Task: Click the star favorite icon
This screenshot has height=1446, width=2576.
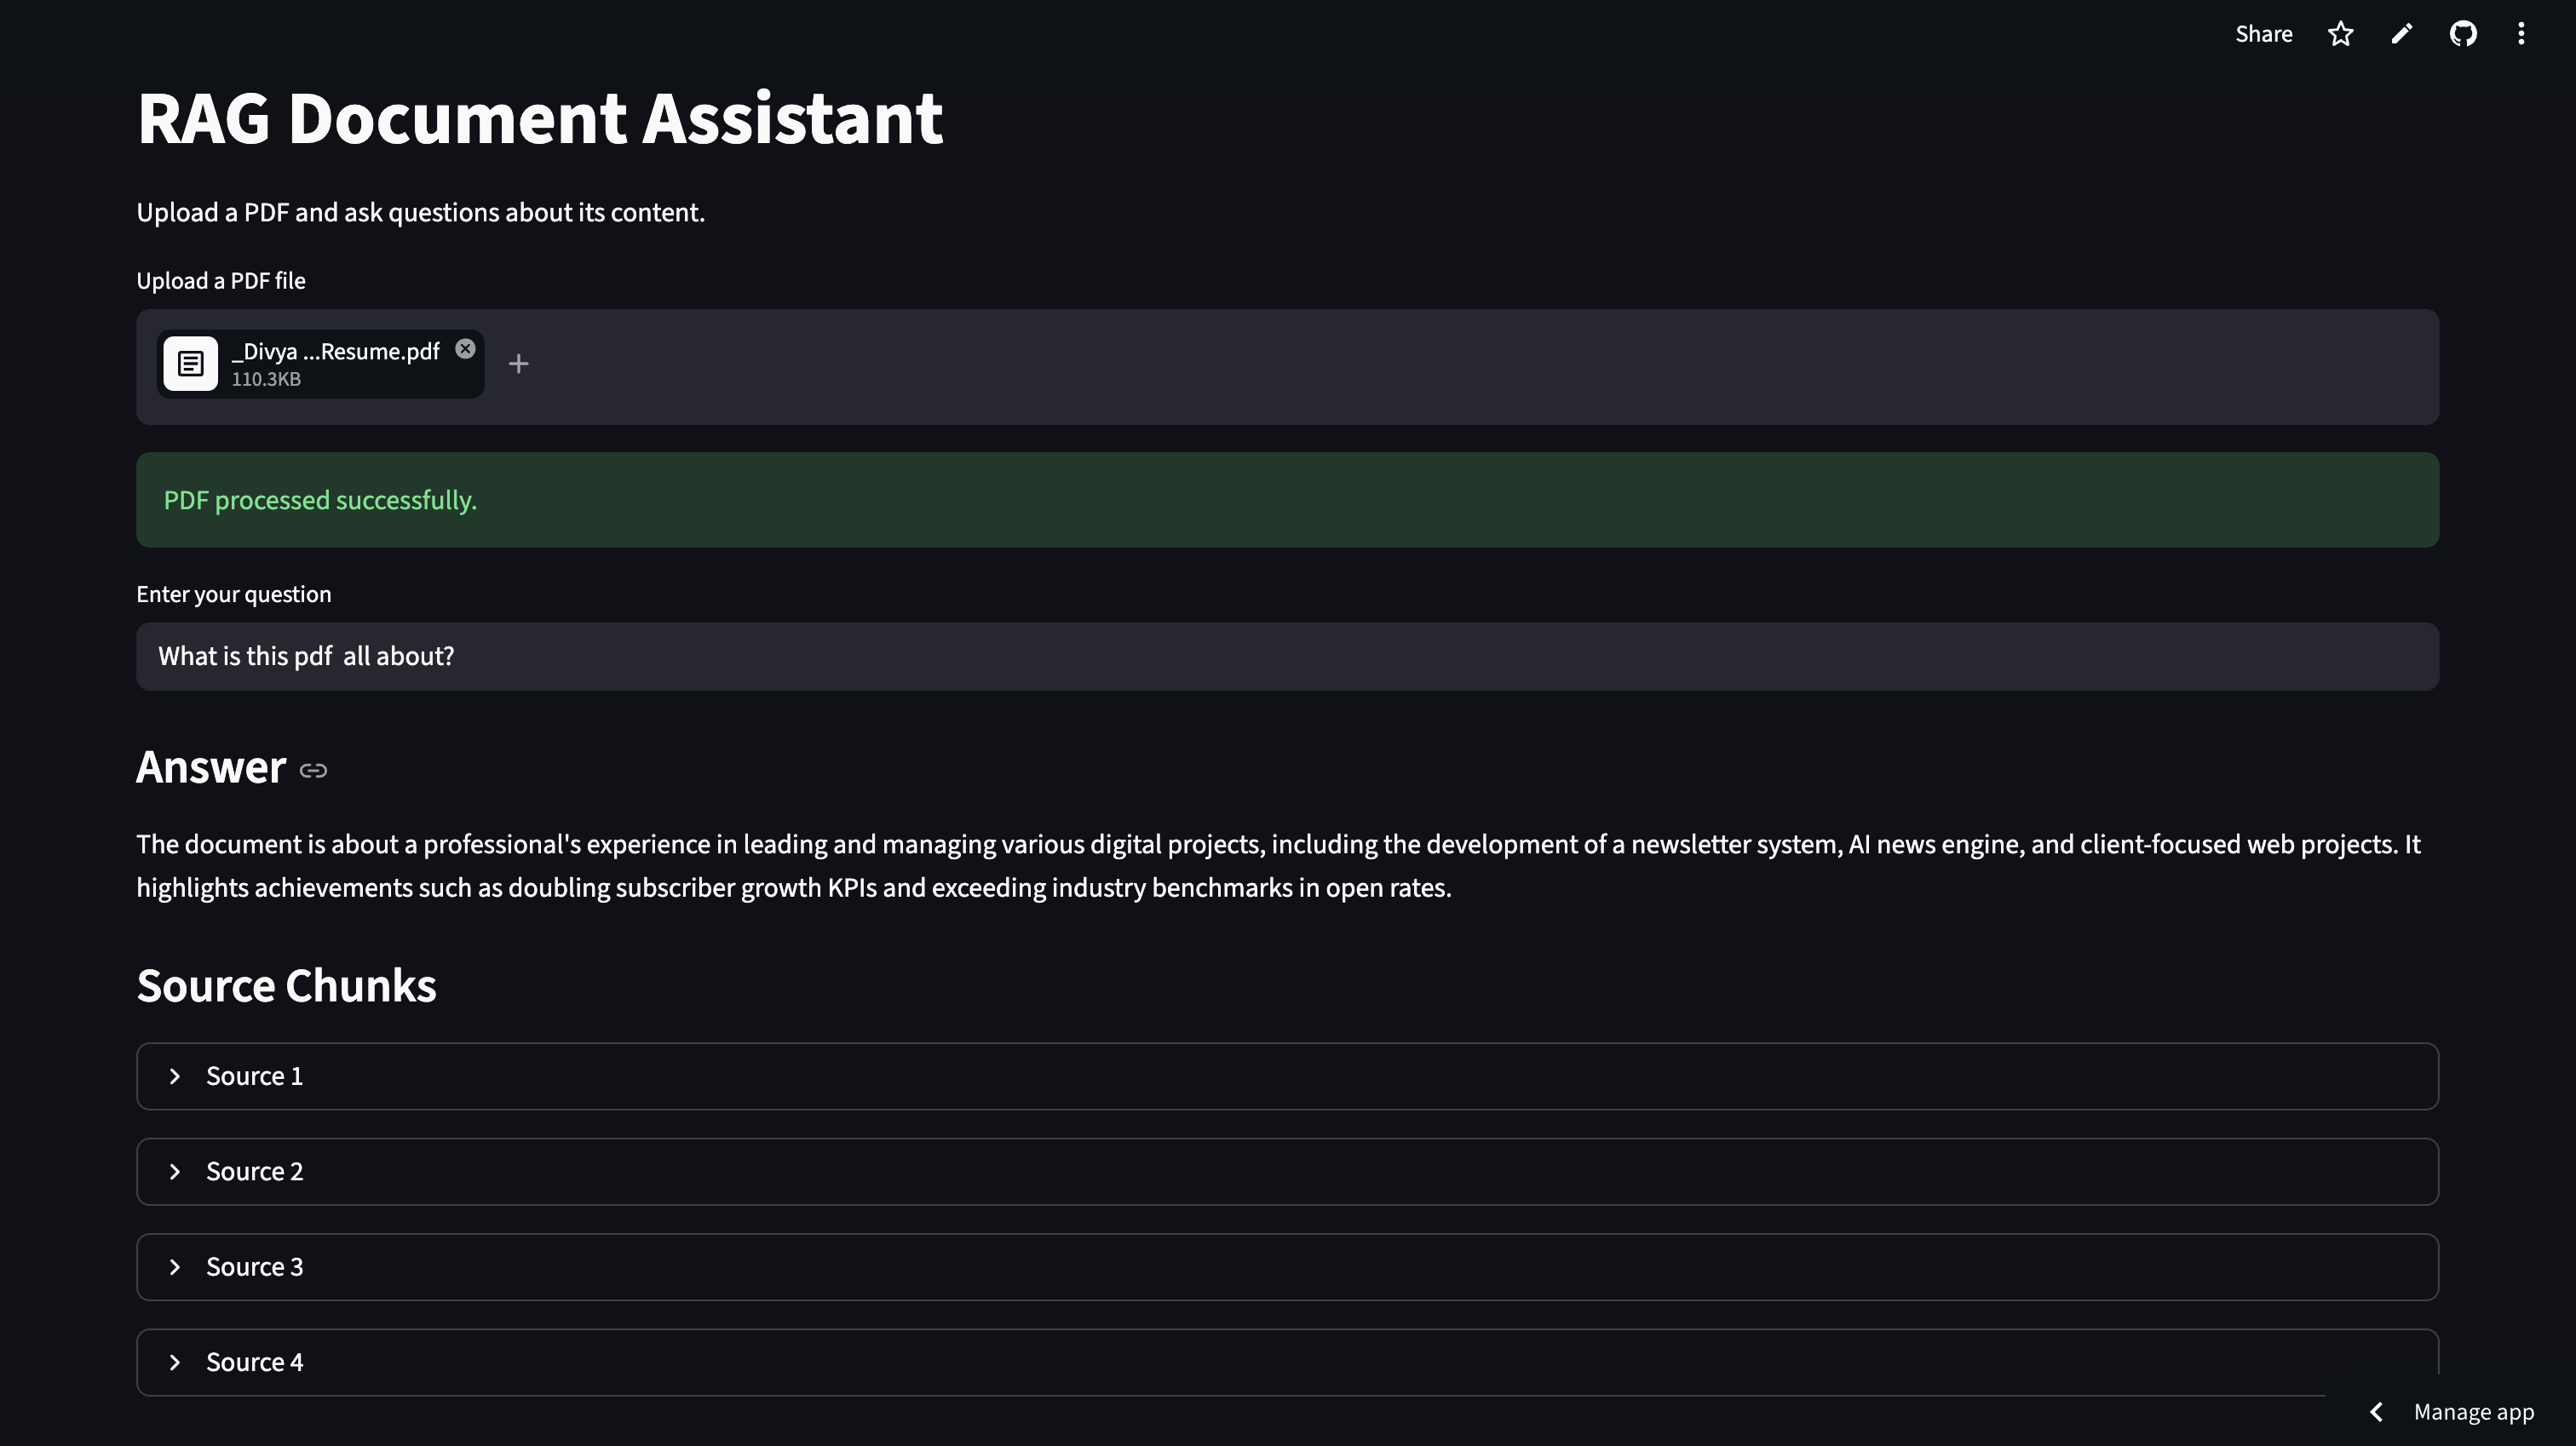Action: 2340,34
